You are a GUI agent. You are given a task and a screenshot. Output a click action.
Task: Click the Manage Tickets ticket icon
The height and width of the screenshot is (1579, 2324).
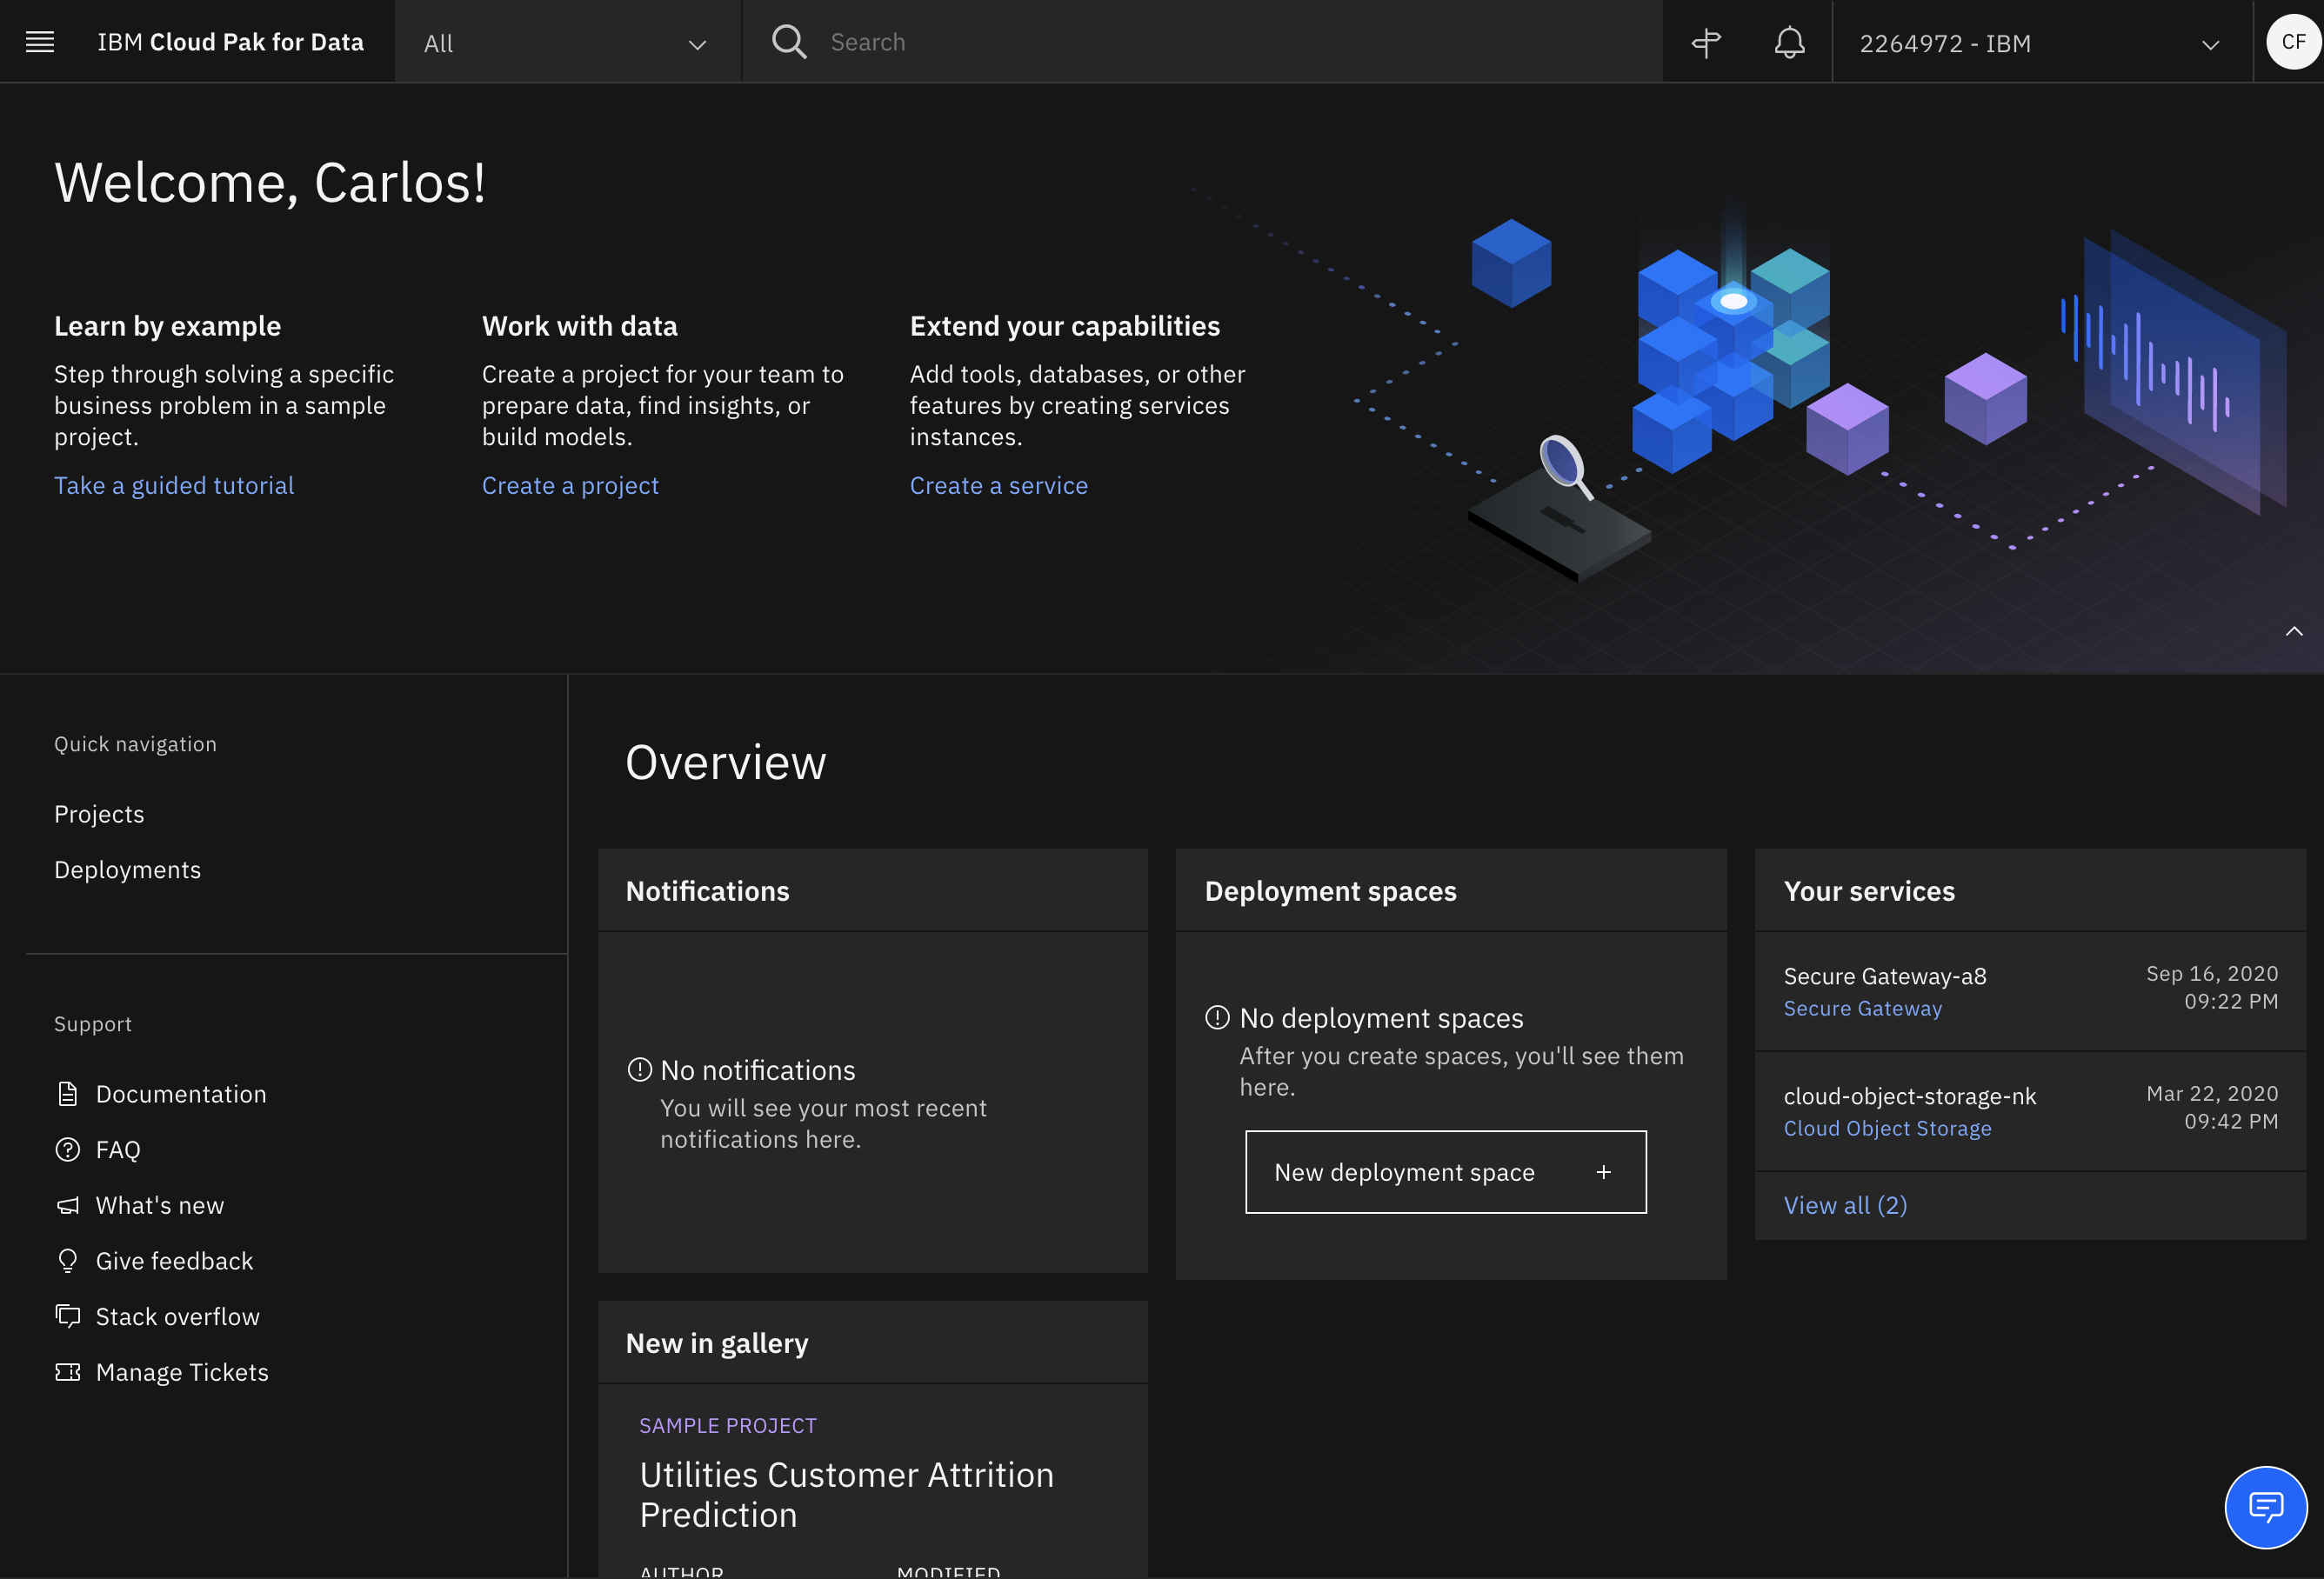pos(67,1372)
